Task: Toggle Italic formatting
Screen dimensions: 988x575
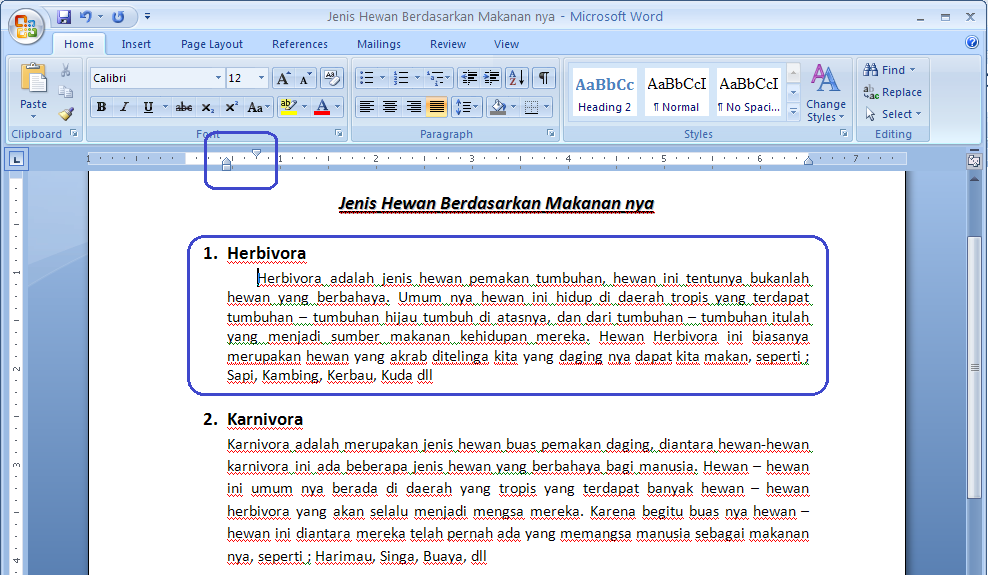Action: (124, 107)
